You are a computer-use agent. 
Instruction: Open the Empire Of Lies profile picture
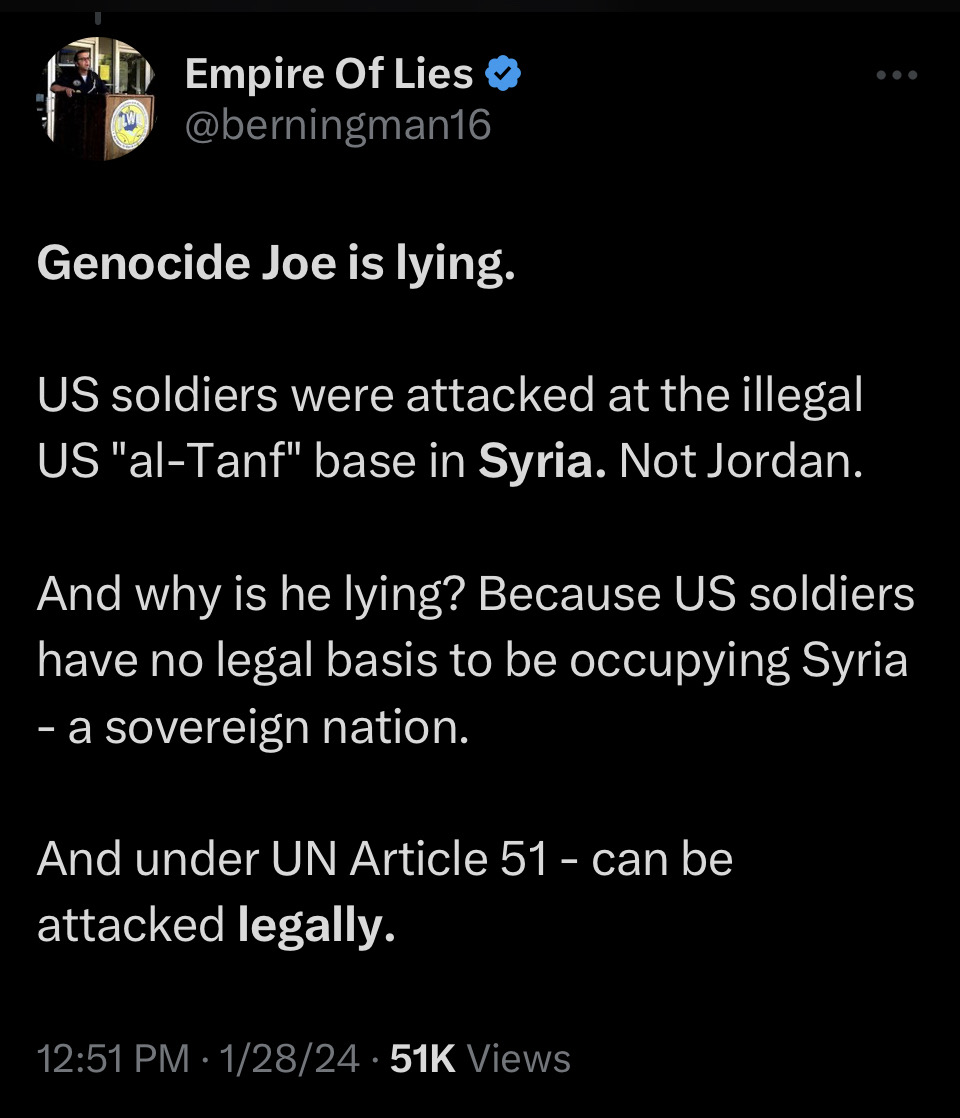[x=96, y=98]
